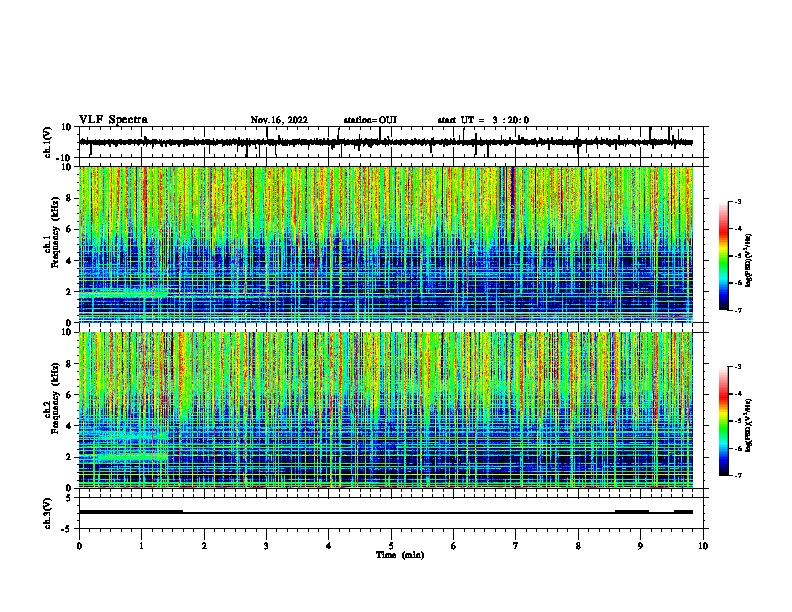Click the ch.2 emission band near 2 kHz
Screen dimensions: 792x612
click(x=124, y=457)
